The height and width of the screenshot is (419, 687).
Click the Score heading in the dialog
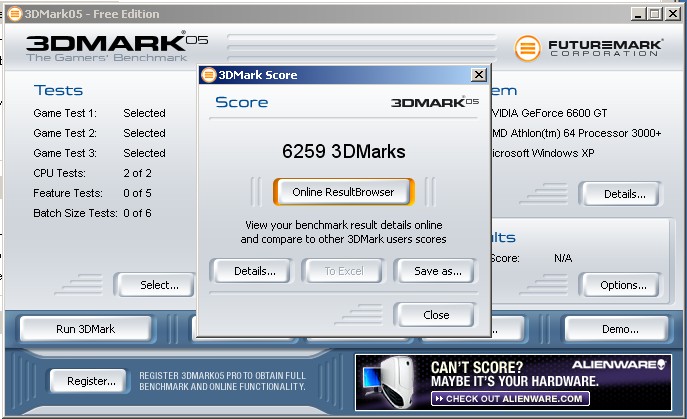(241, 102)
